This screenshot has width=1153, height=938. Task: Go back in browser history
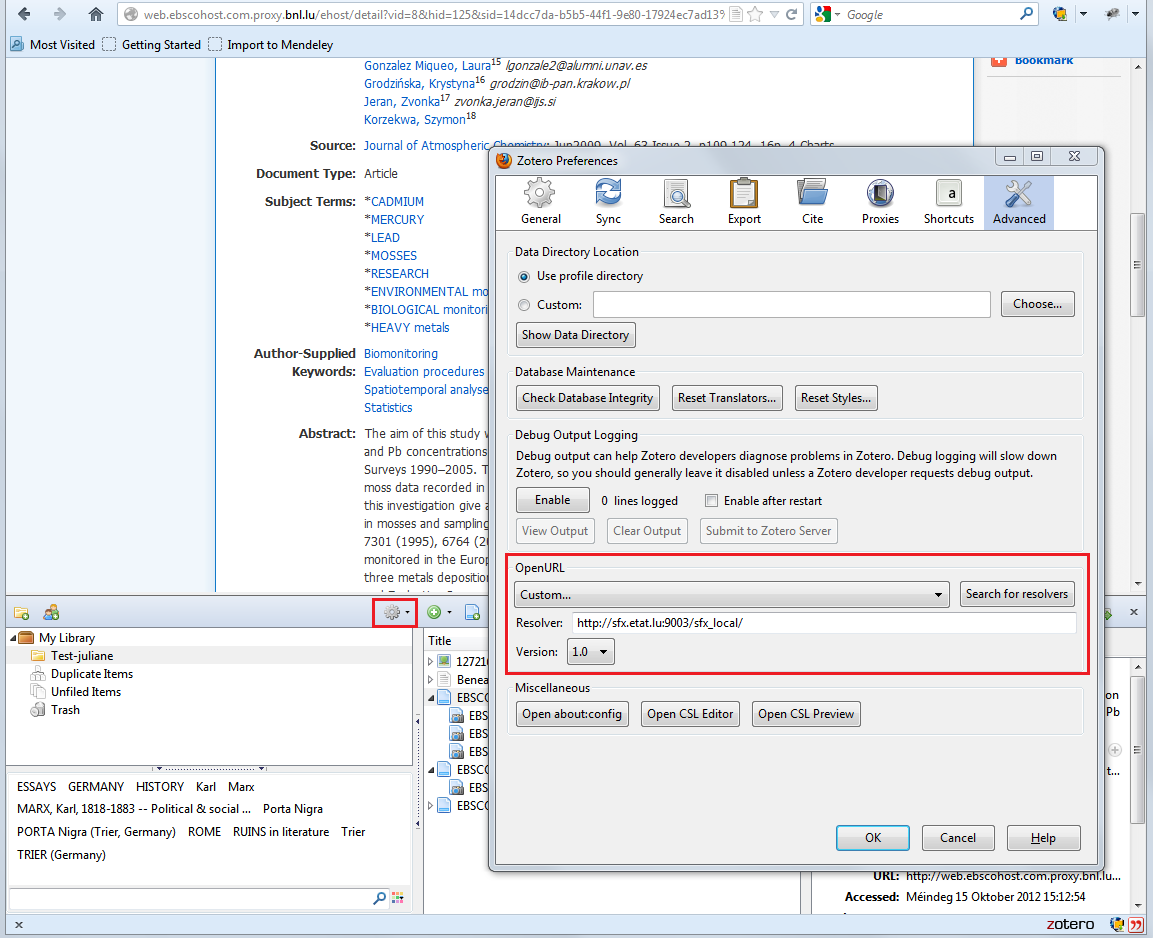click(x=24, y=14)
